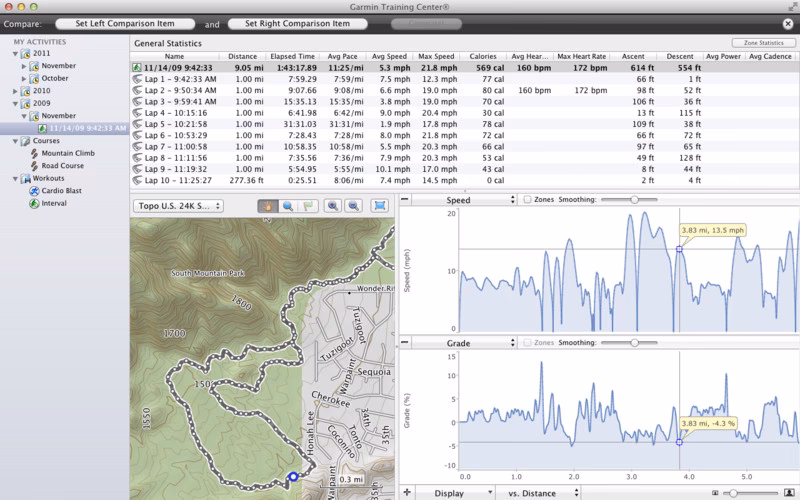Screen dimensions: 800x500
Task: Click the Workouts folder icon
Action: point(26,179)
